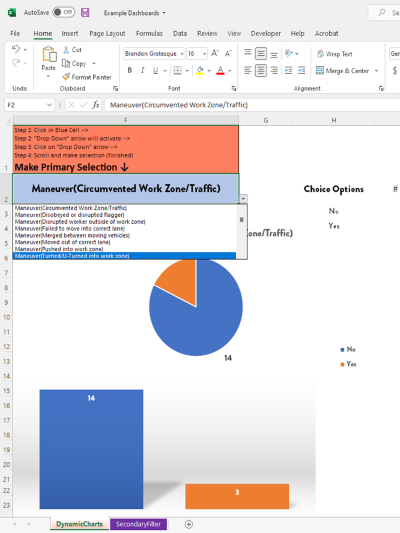Click the Format Painter icon
This screenshot has width=400, height=533.
66,77
